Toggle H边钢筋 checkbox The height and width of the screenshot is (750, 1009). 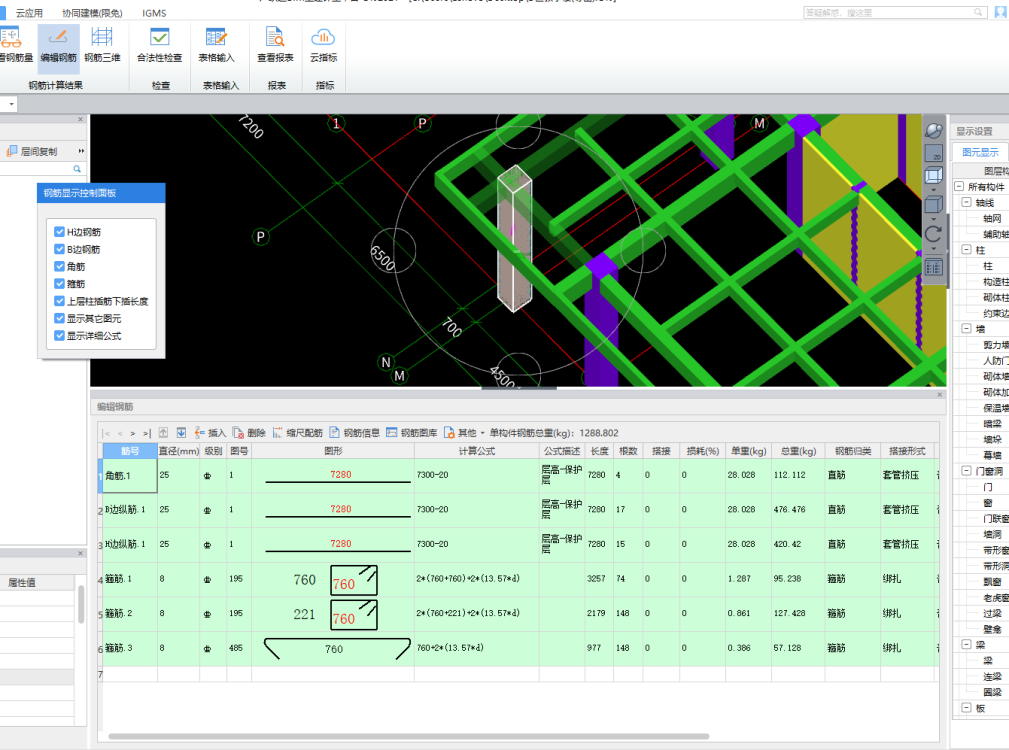tap(59, 232)
